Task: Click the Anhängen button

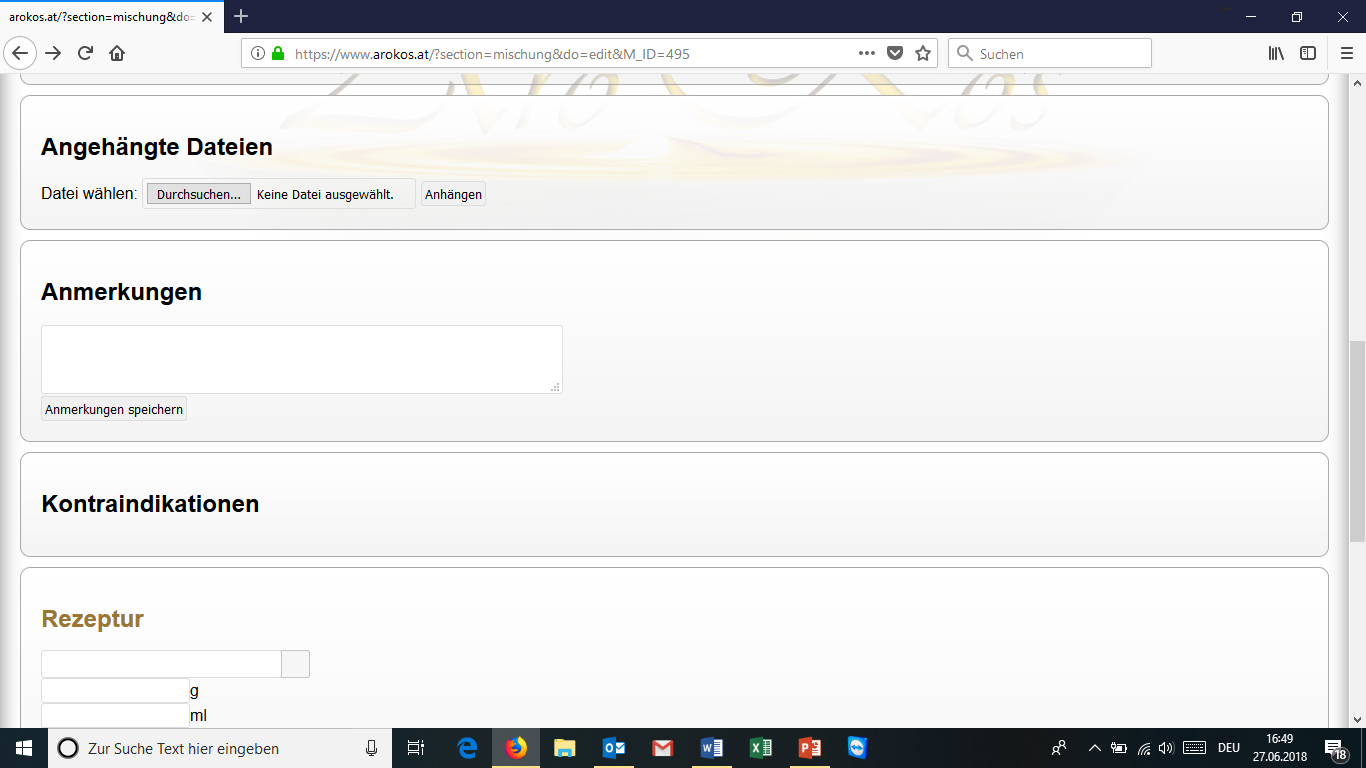Action: coord(453,194)
